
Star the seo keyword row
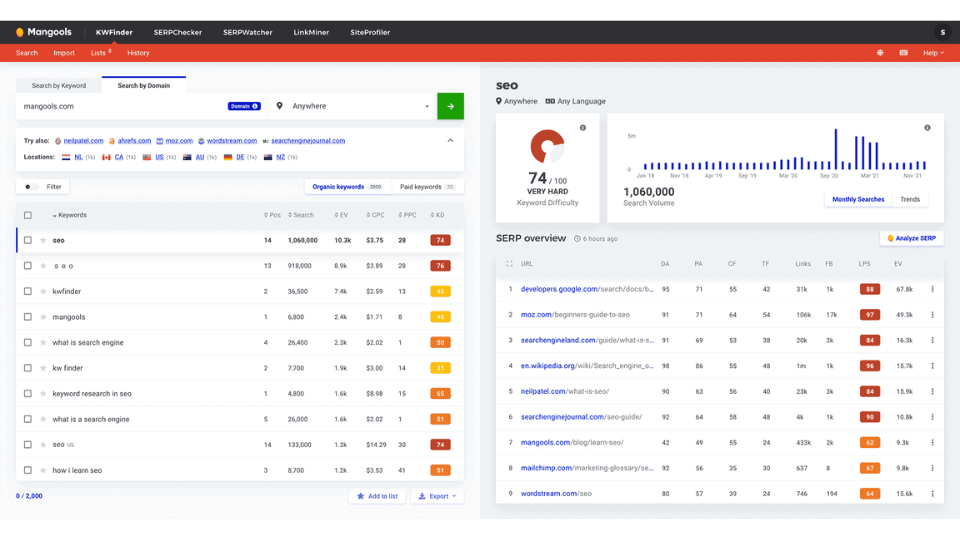coord(43,241)
